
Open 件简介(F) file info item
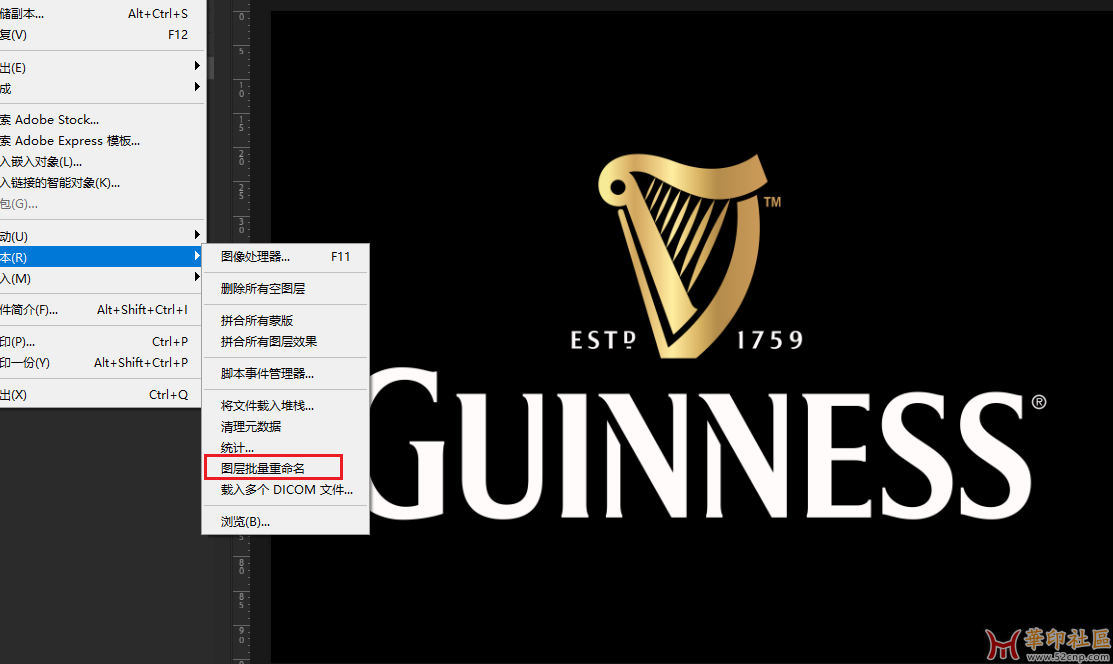102,310
